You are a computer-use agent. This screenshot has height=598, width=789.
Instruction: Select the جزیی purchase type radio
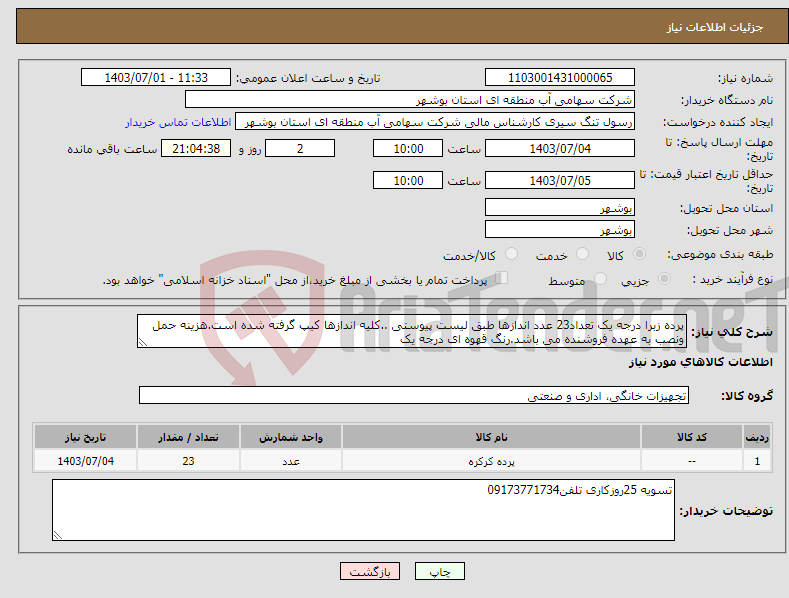(x=664, y=279)
